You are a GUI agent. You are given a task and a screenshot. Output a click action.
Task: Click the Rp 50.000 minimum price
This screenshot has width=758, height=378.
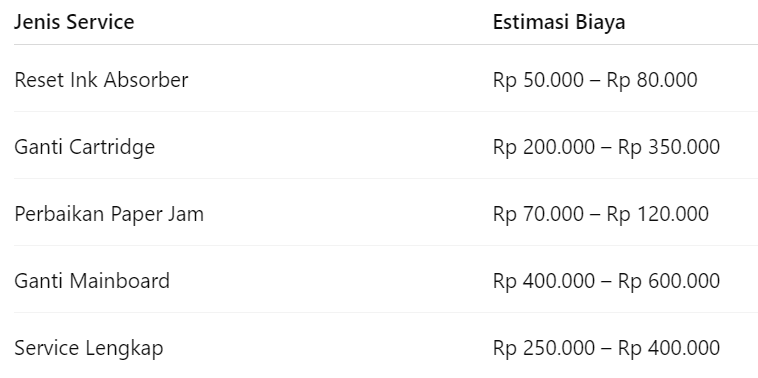point(538,80)
